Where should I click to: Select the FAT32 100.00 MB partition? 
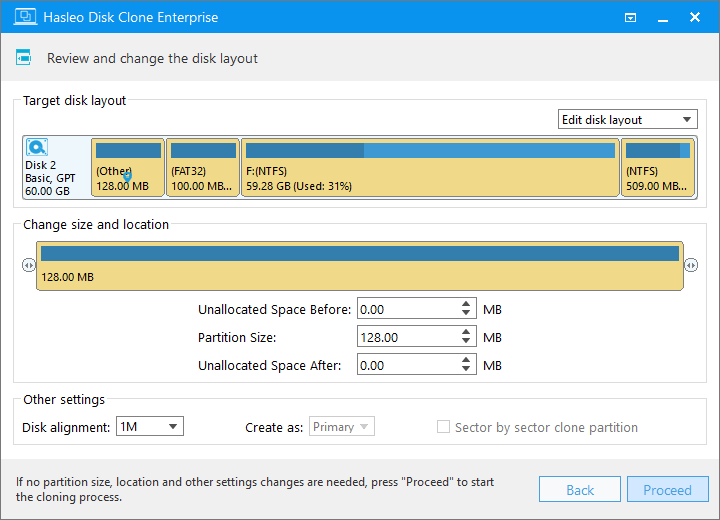(203, 168)
